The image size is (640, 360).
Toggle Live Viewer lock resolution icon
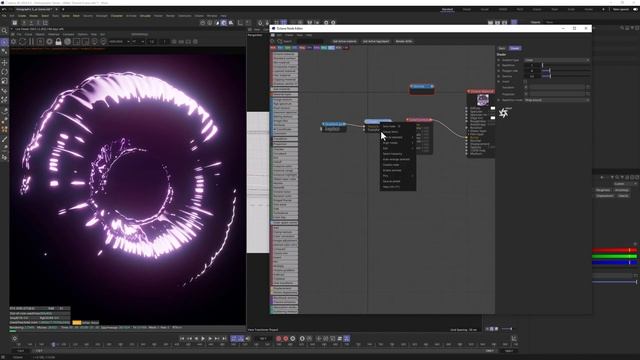point(58,42)
